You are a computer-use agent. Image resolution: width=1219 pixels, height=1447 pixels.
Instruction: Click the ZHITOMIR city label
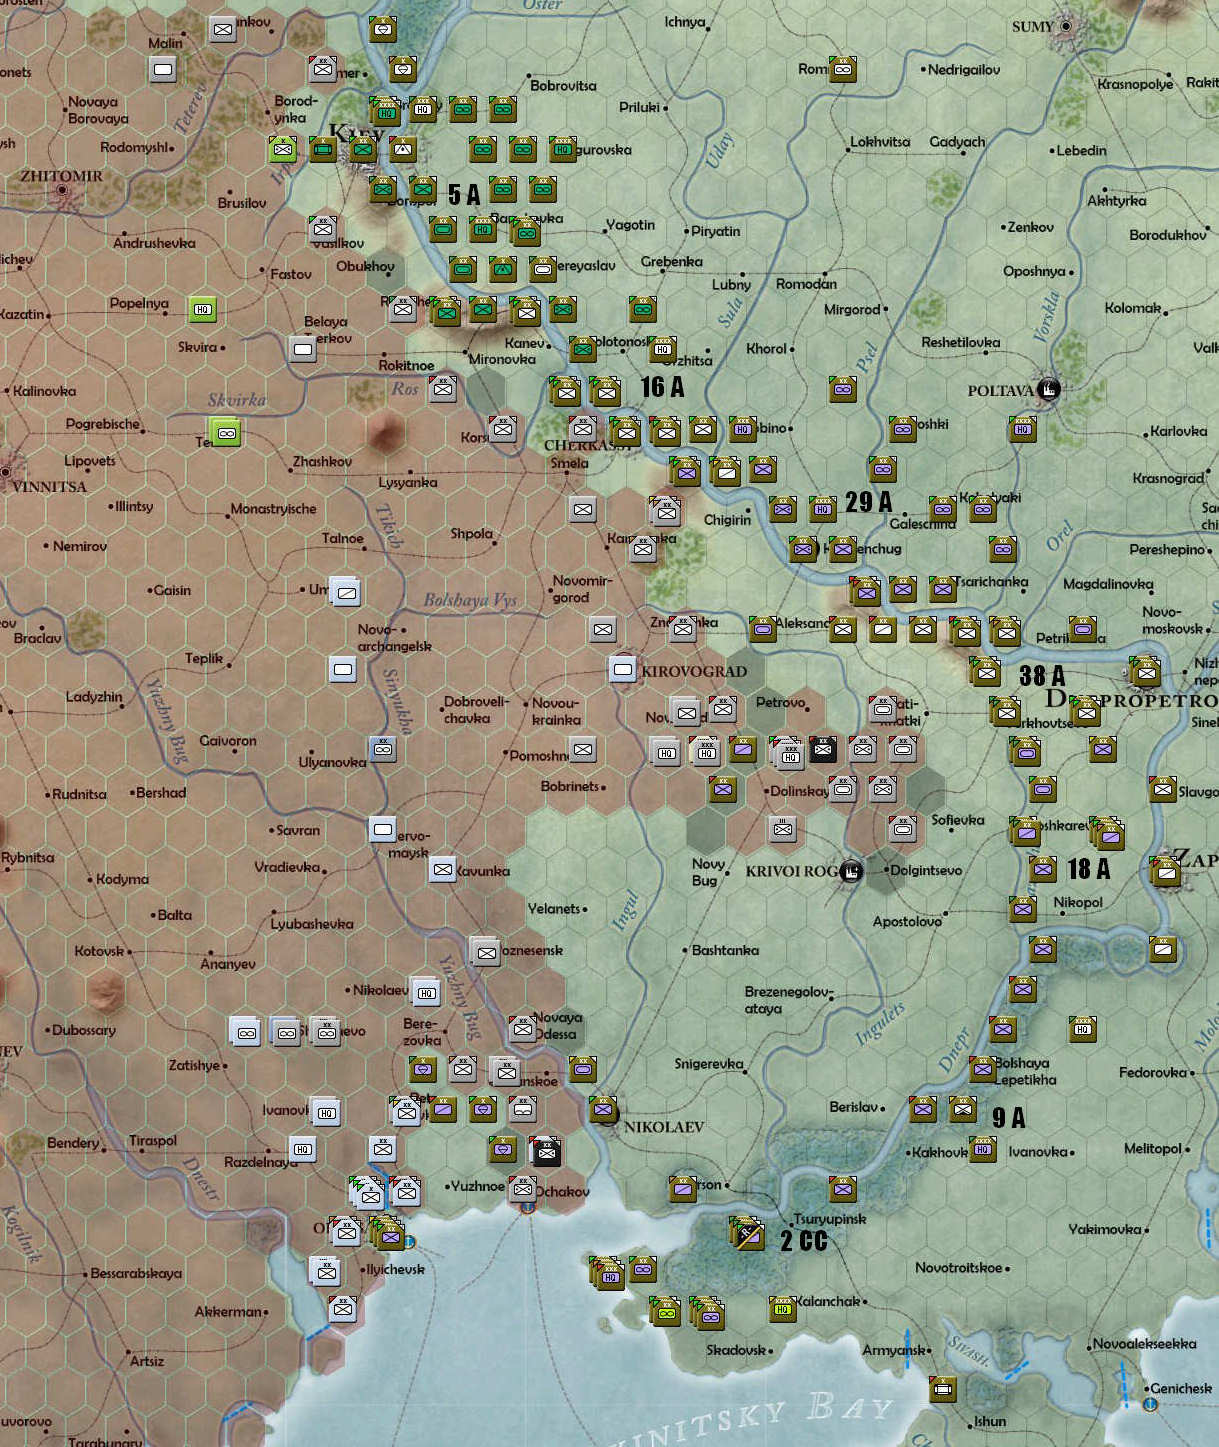[x=62, y=176]
